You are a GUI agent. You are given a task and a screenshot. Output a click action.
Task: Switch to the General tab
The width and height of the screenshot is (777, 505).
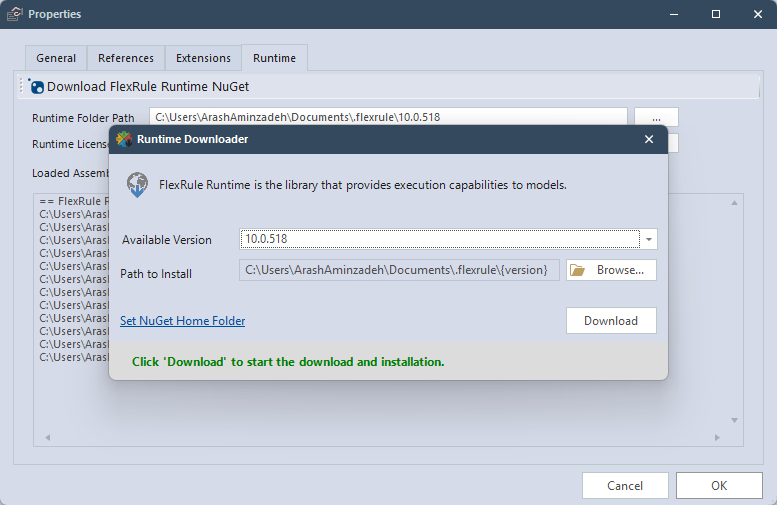[x=56, y=58]
